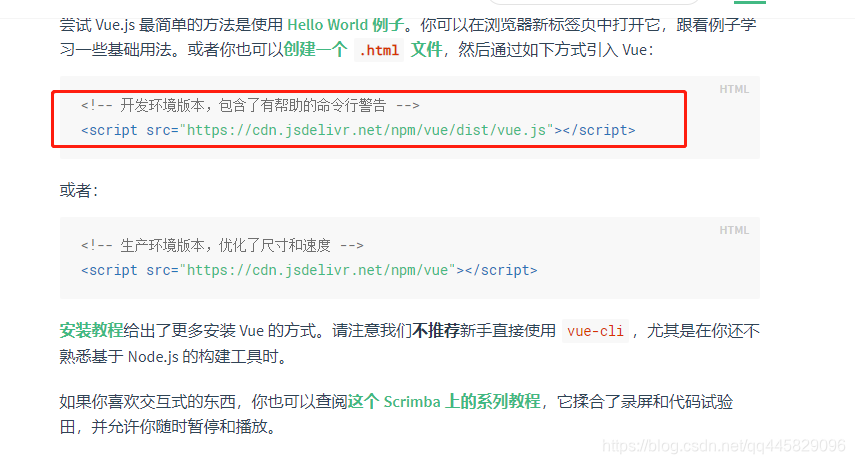This screenshot has width=855, height=464.
Task: Click the 生产环境版本 code comment line
Action: (222, 245)
